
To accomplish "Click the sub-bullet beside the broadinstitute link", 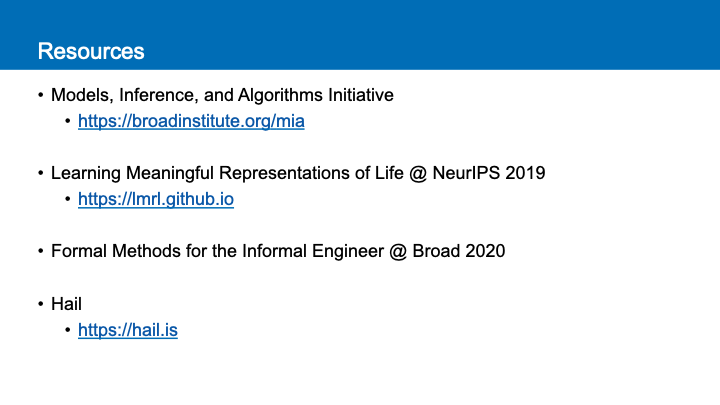I will coord(68,121).
